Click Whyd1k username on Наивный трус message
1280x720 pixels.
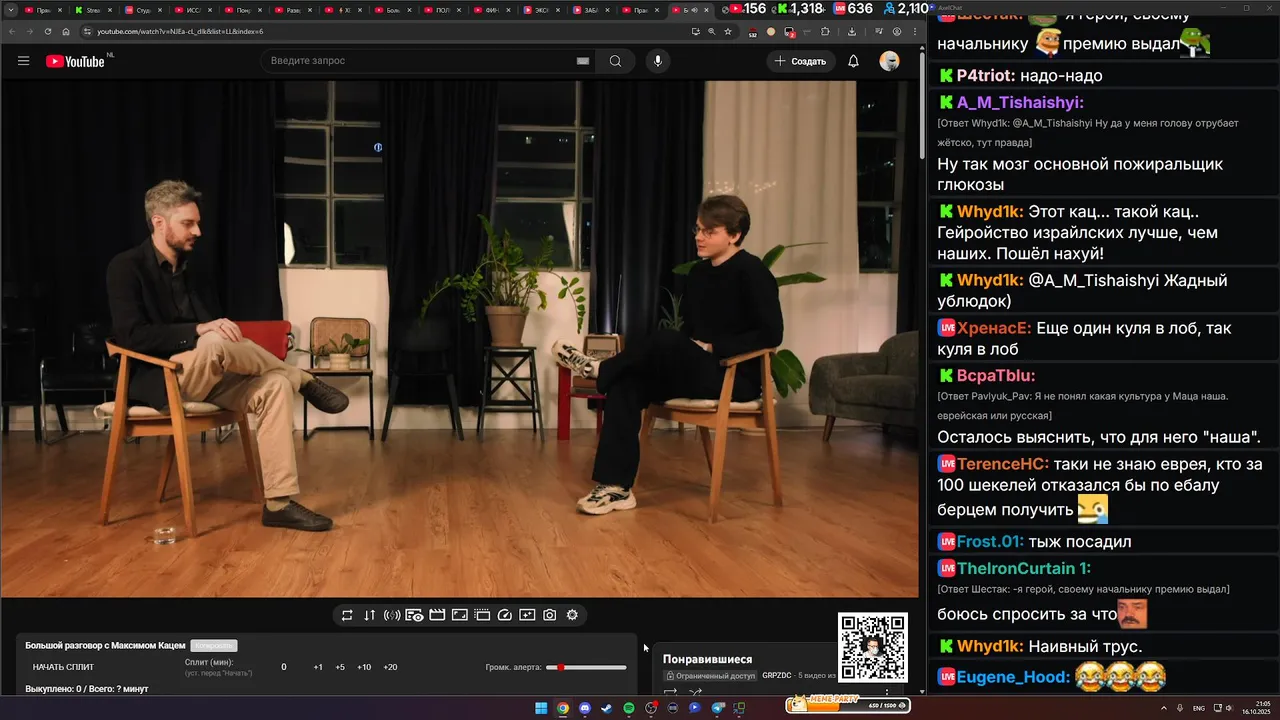pyautogui.click(x=990, y=646)
